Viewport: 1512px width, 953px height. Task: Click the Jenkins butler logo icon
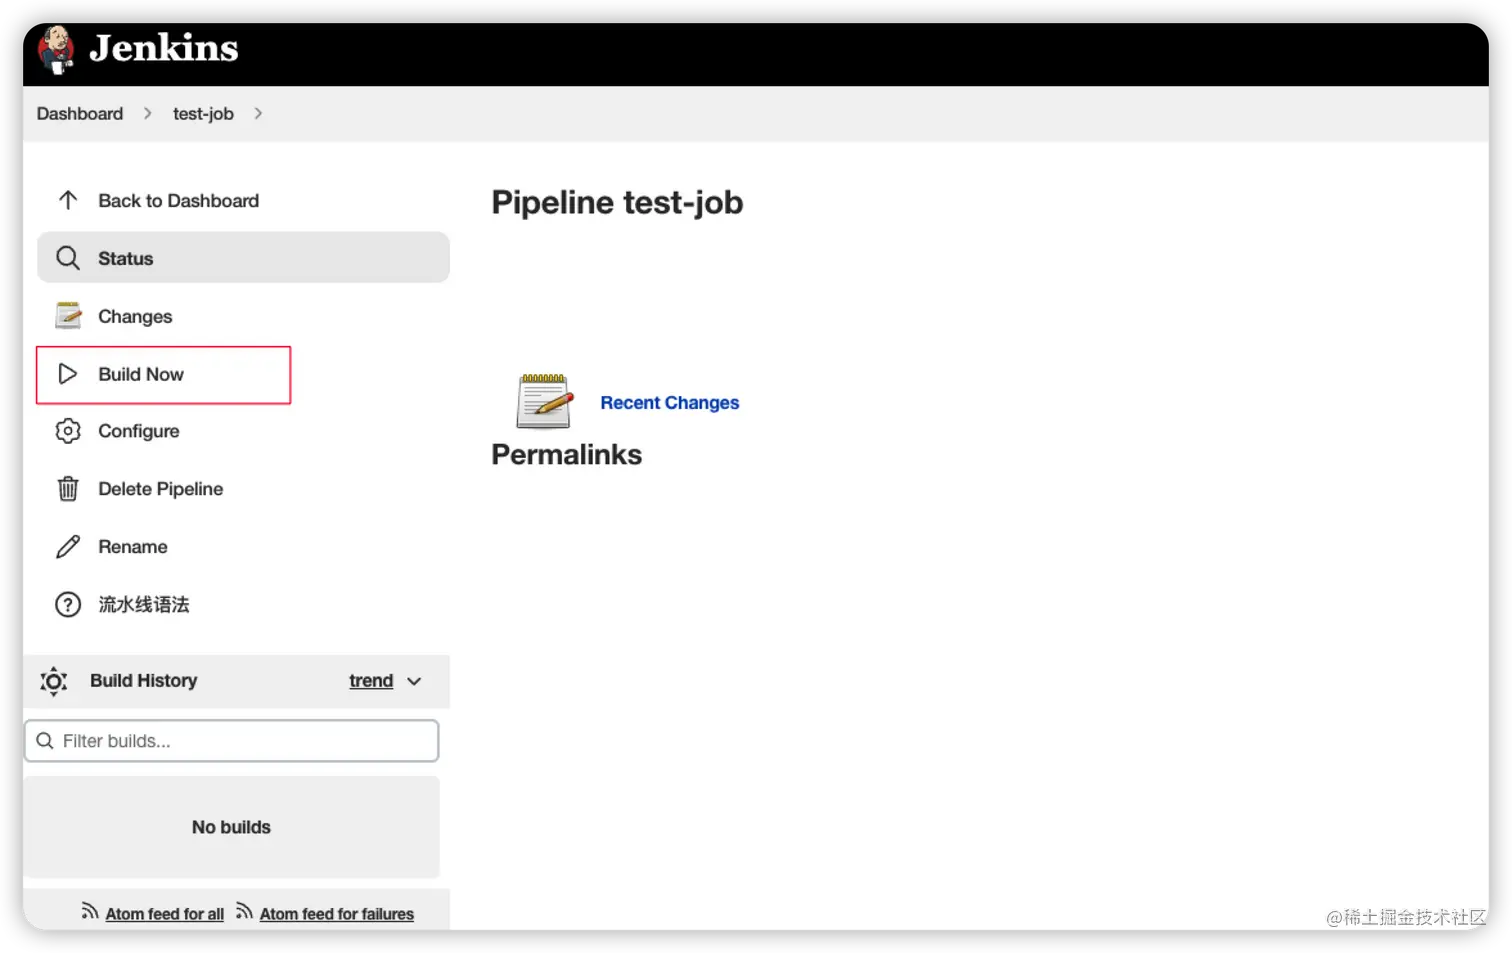(56, 49)
